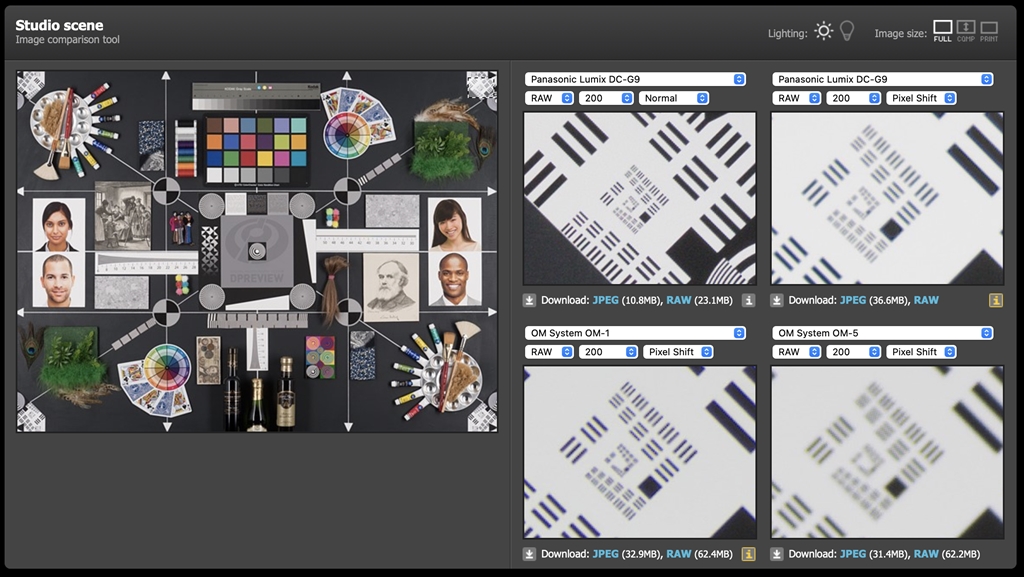
Task: Open the Normal shooting mode dropdown
Action: tap(673, 98)
